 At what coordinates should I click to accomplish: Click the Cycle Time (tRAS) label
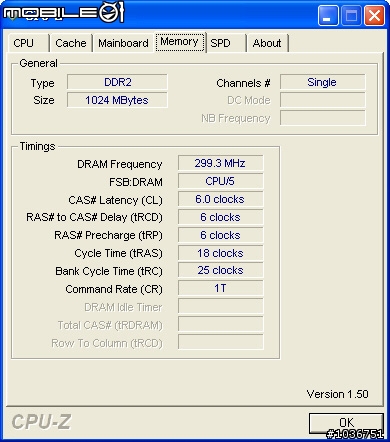[118, 253]
